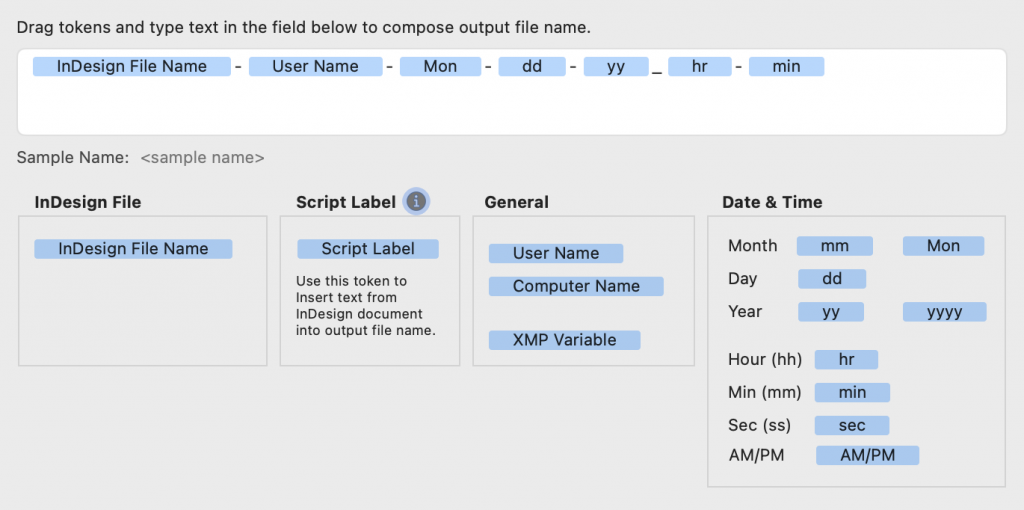Click the Script Label heading text
1024x510 pixels.
[x=346, y=202]
